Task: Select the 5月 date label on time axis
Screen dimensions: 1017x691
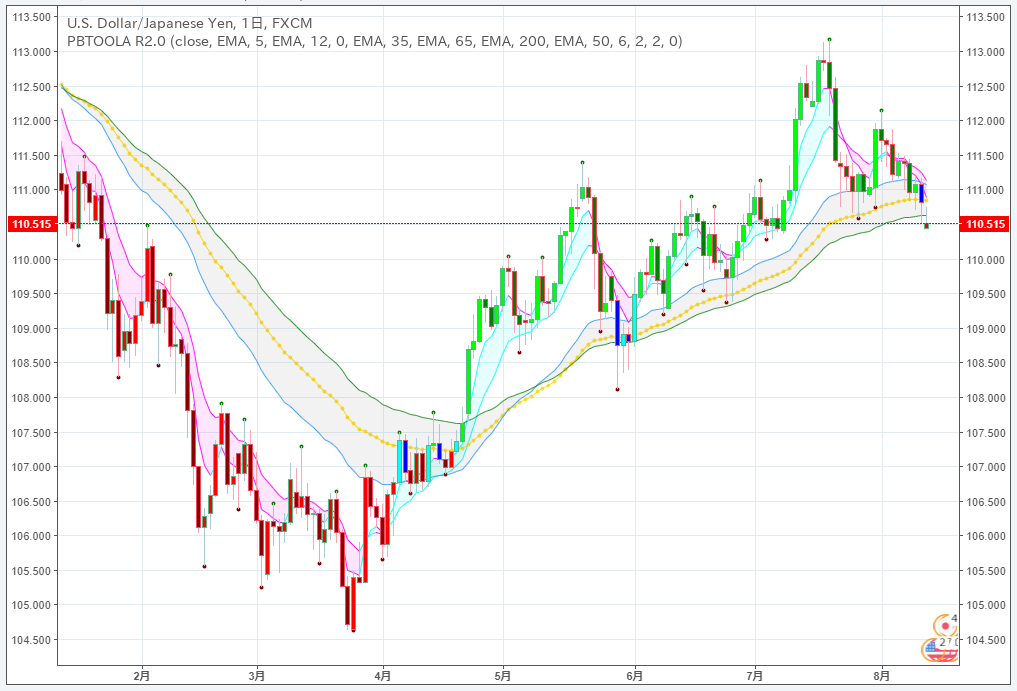Action: tap(503, 676)
